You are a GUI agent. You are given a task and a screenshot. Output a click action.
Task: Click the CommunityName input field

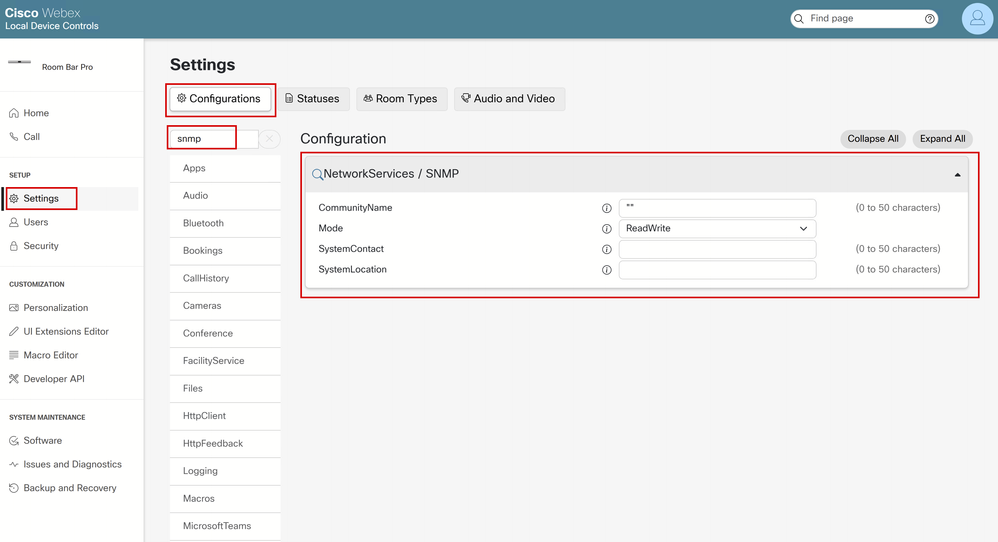[x=717, y=208]
